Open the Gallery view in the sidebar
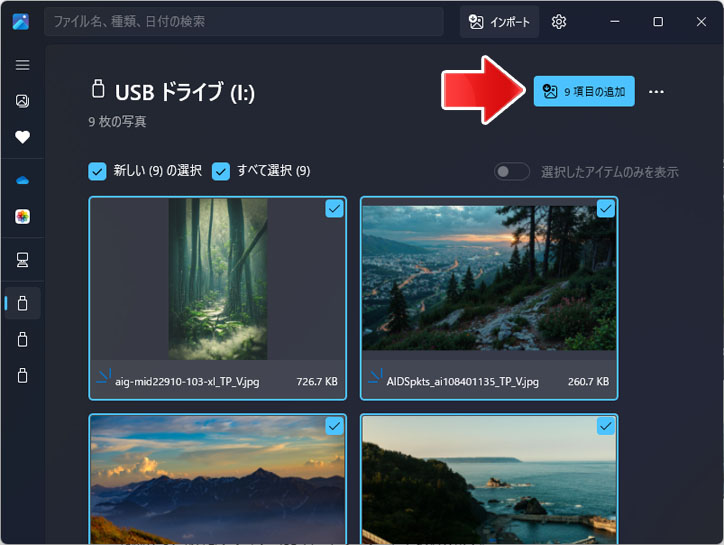The height and width of the screenshot is (545, 724). click(x=22, y=101)
